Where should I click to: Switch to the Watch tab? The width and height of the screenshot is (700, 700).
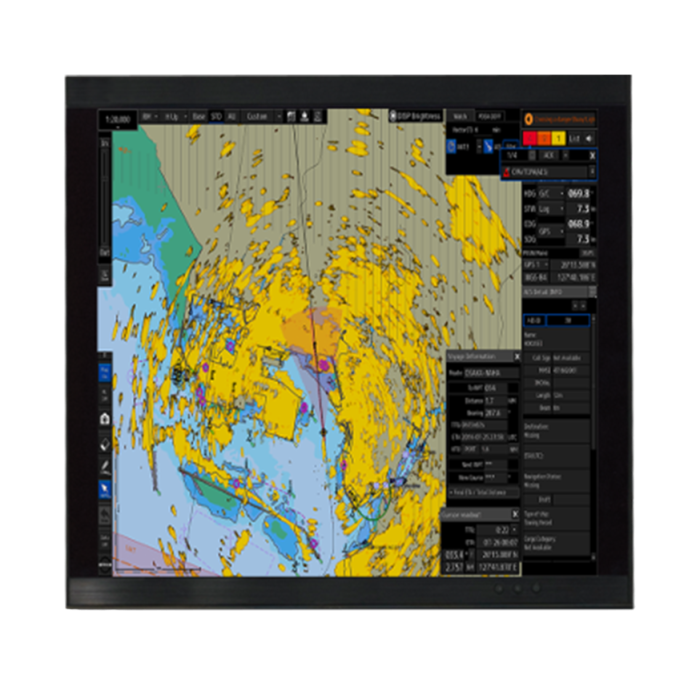click(459, 116)
